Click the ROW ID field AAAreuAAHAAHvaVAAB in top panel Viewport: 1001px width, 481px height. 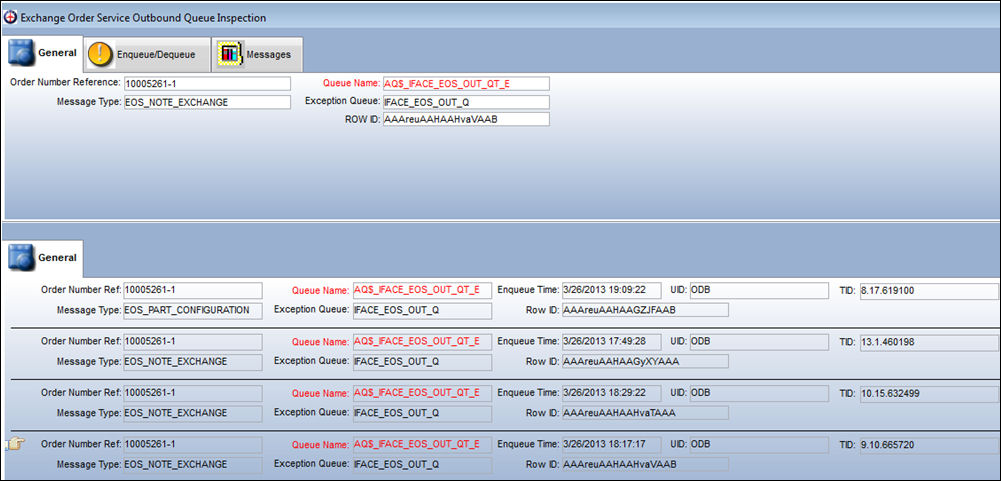coord(466,119)
